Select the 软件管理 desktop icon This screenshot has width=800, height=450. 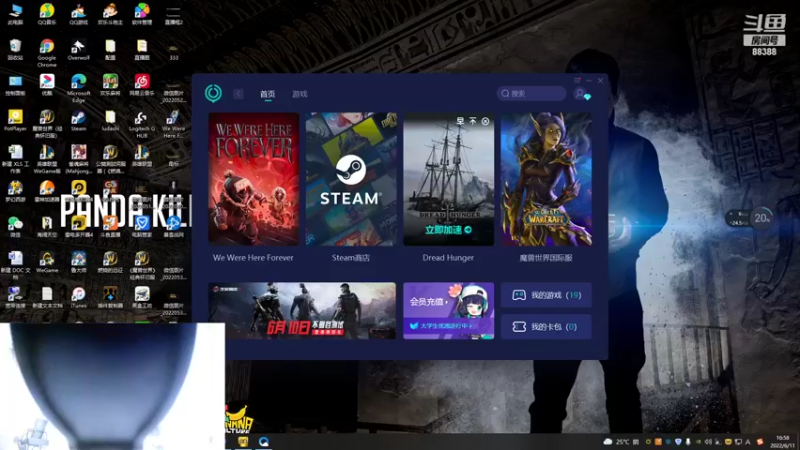tap(142, 13)
